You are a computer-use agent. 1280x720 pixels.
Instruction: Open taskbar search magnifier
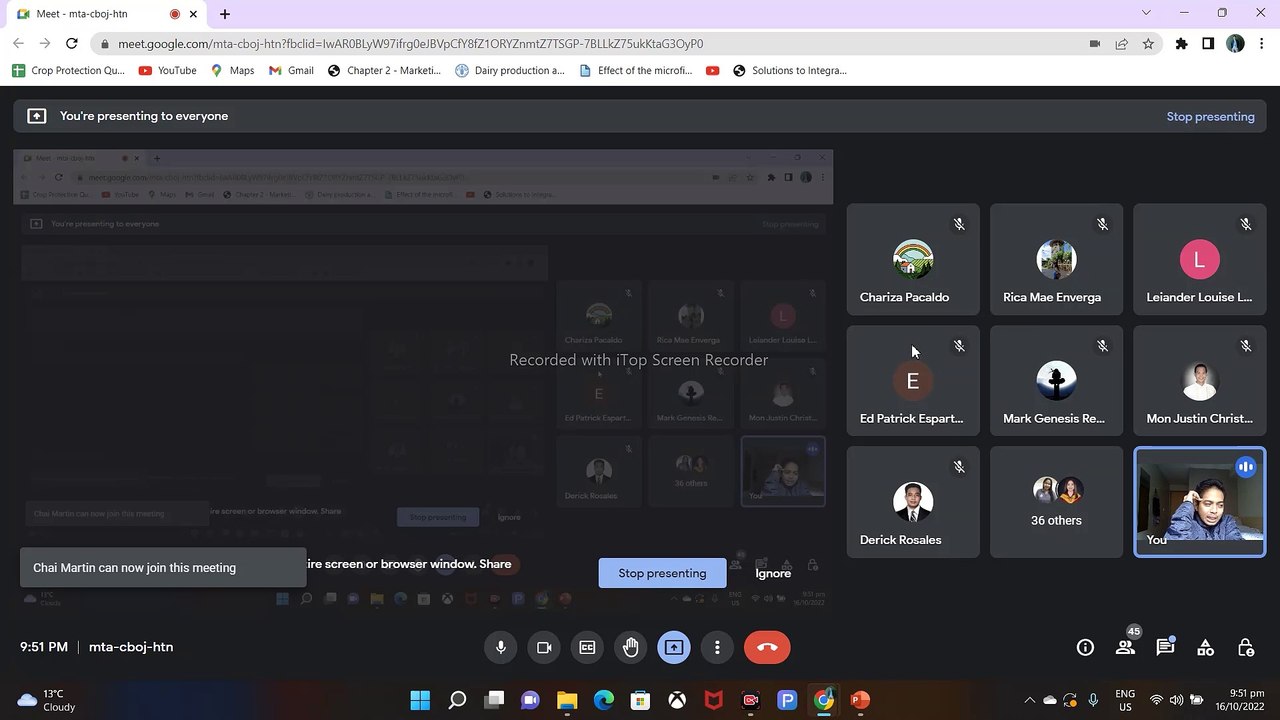(x=457, y=700)
